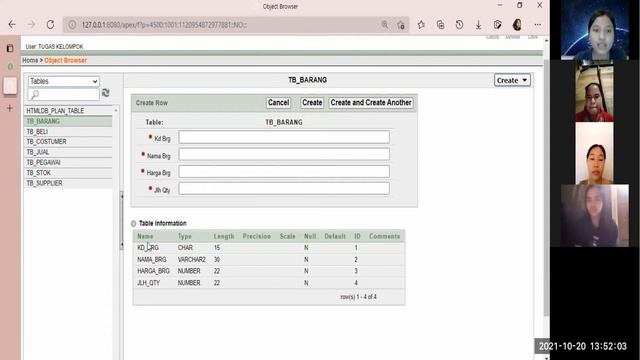Select the TB_JUAL table

[x=68, y=152]
